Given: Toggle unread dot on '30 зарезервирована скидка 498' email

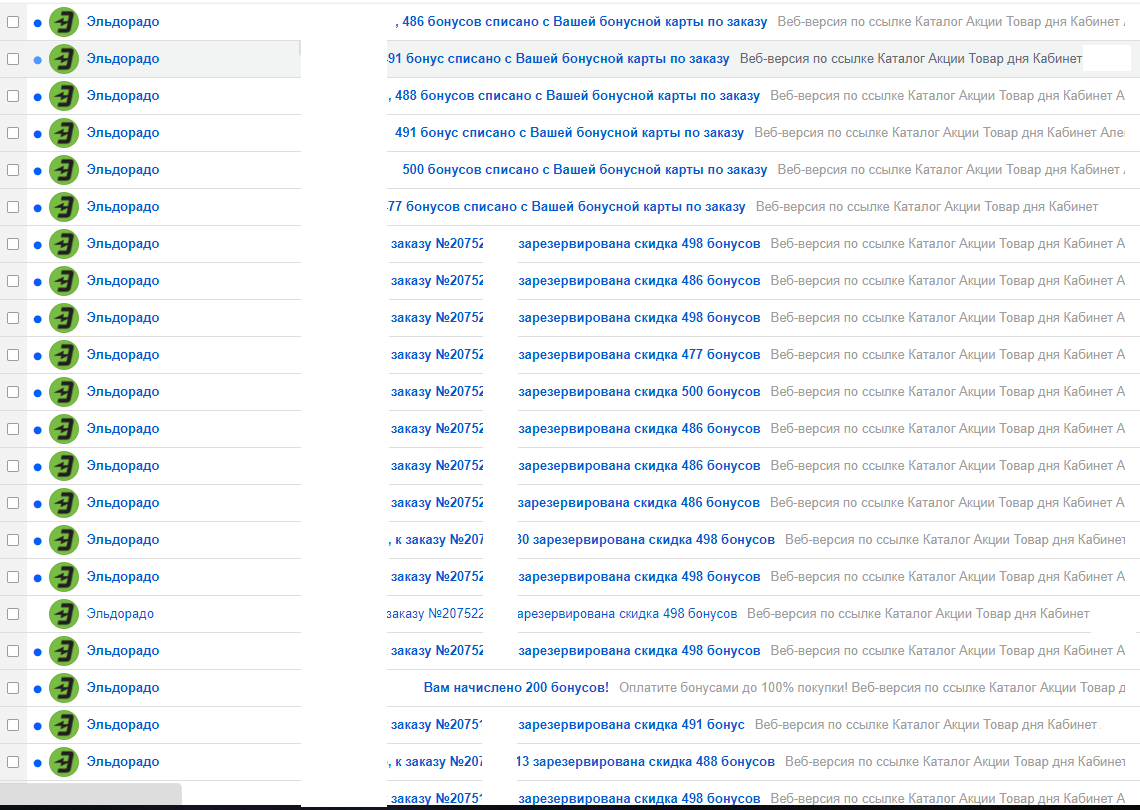Looking at the screenshot, I should (x=38, y=541).
